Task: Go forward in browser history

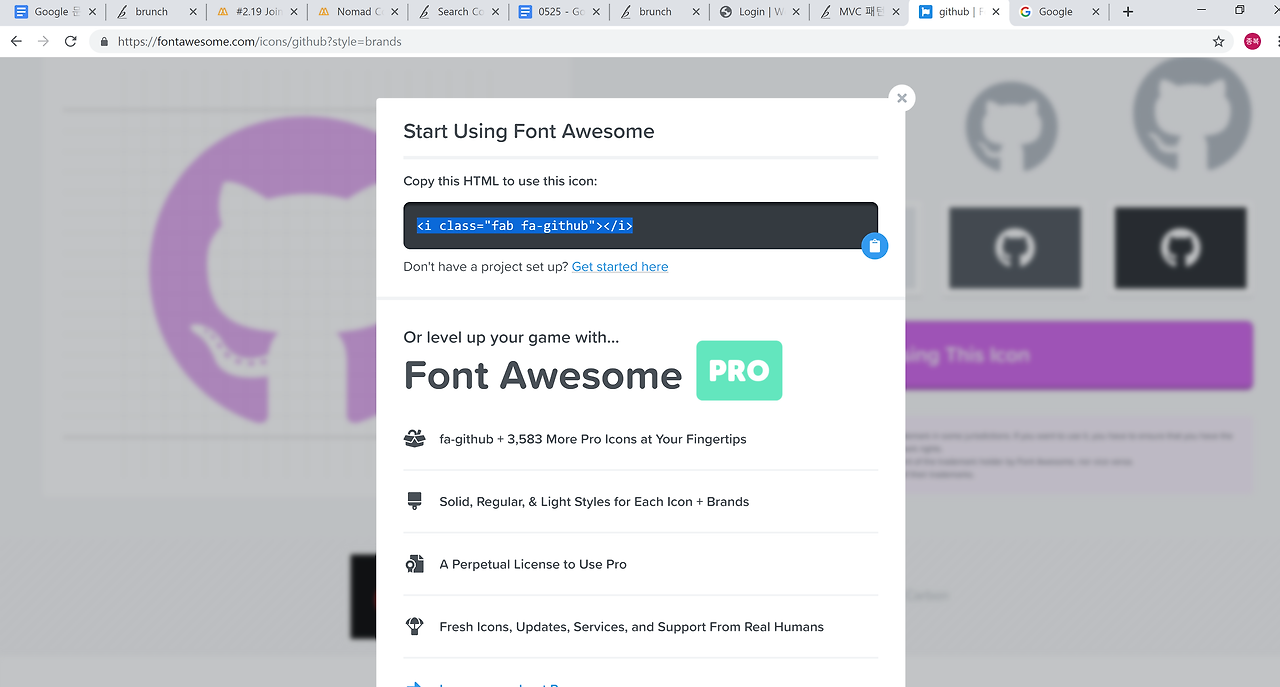Action: coord(43,42)
